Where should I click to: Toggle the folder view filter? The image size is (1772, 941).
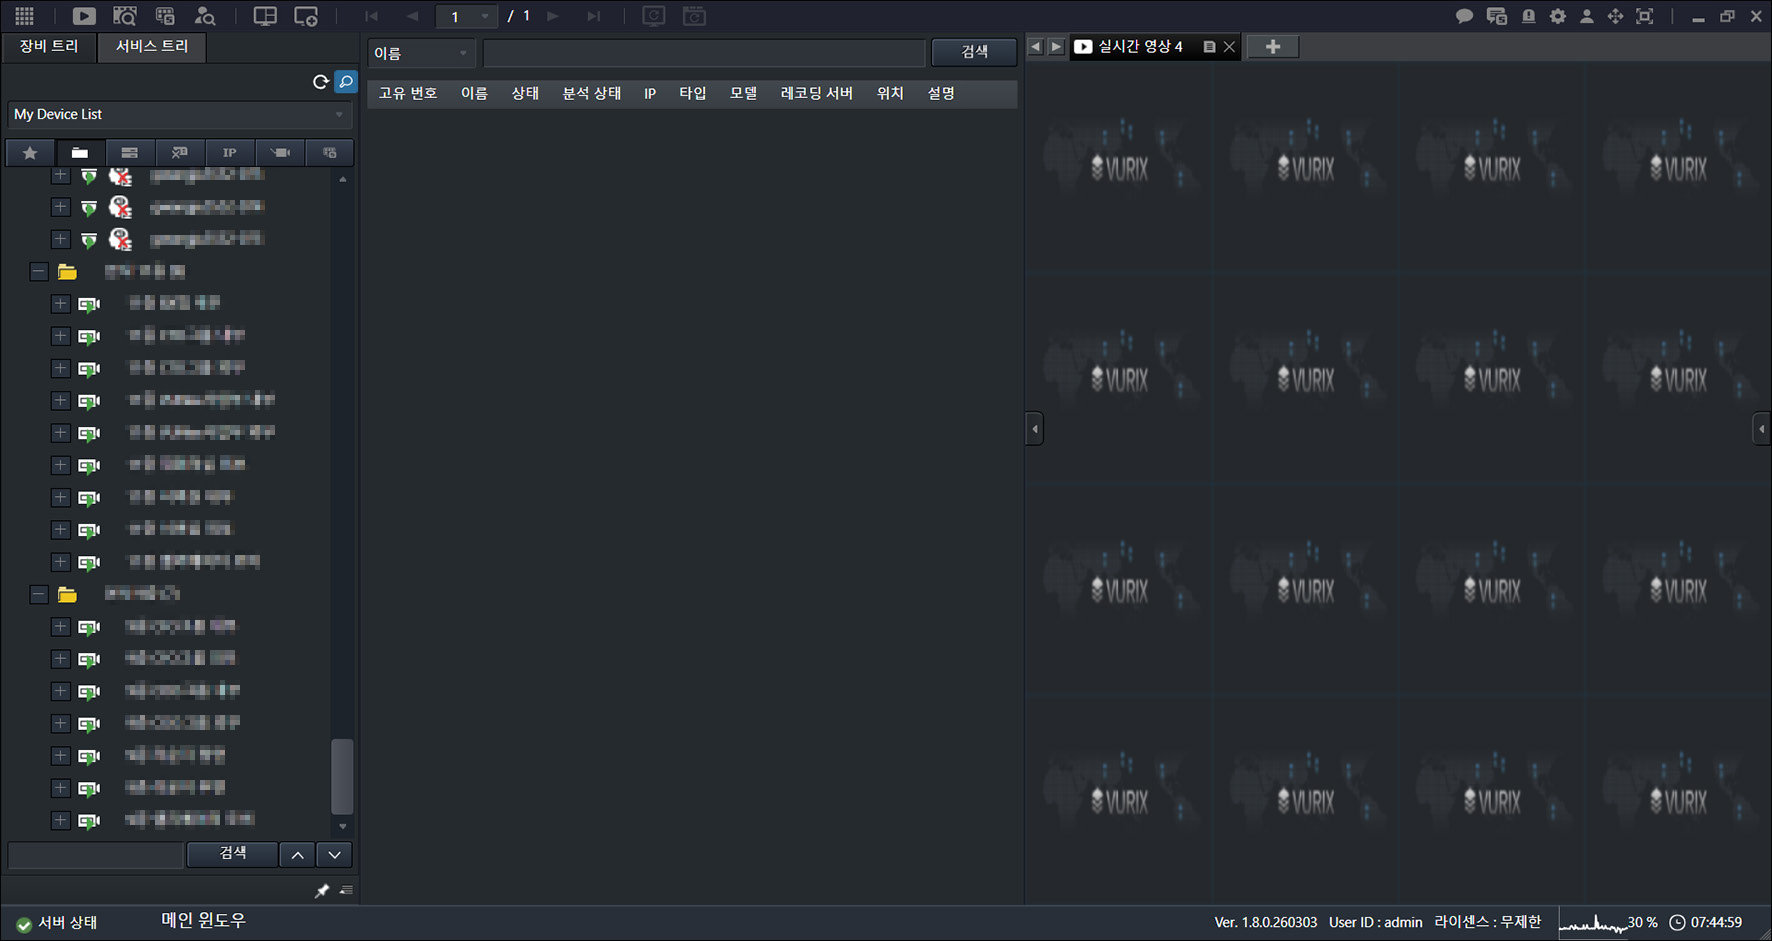[x=80, y=153]
